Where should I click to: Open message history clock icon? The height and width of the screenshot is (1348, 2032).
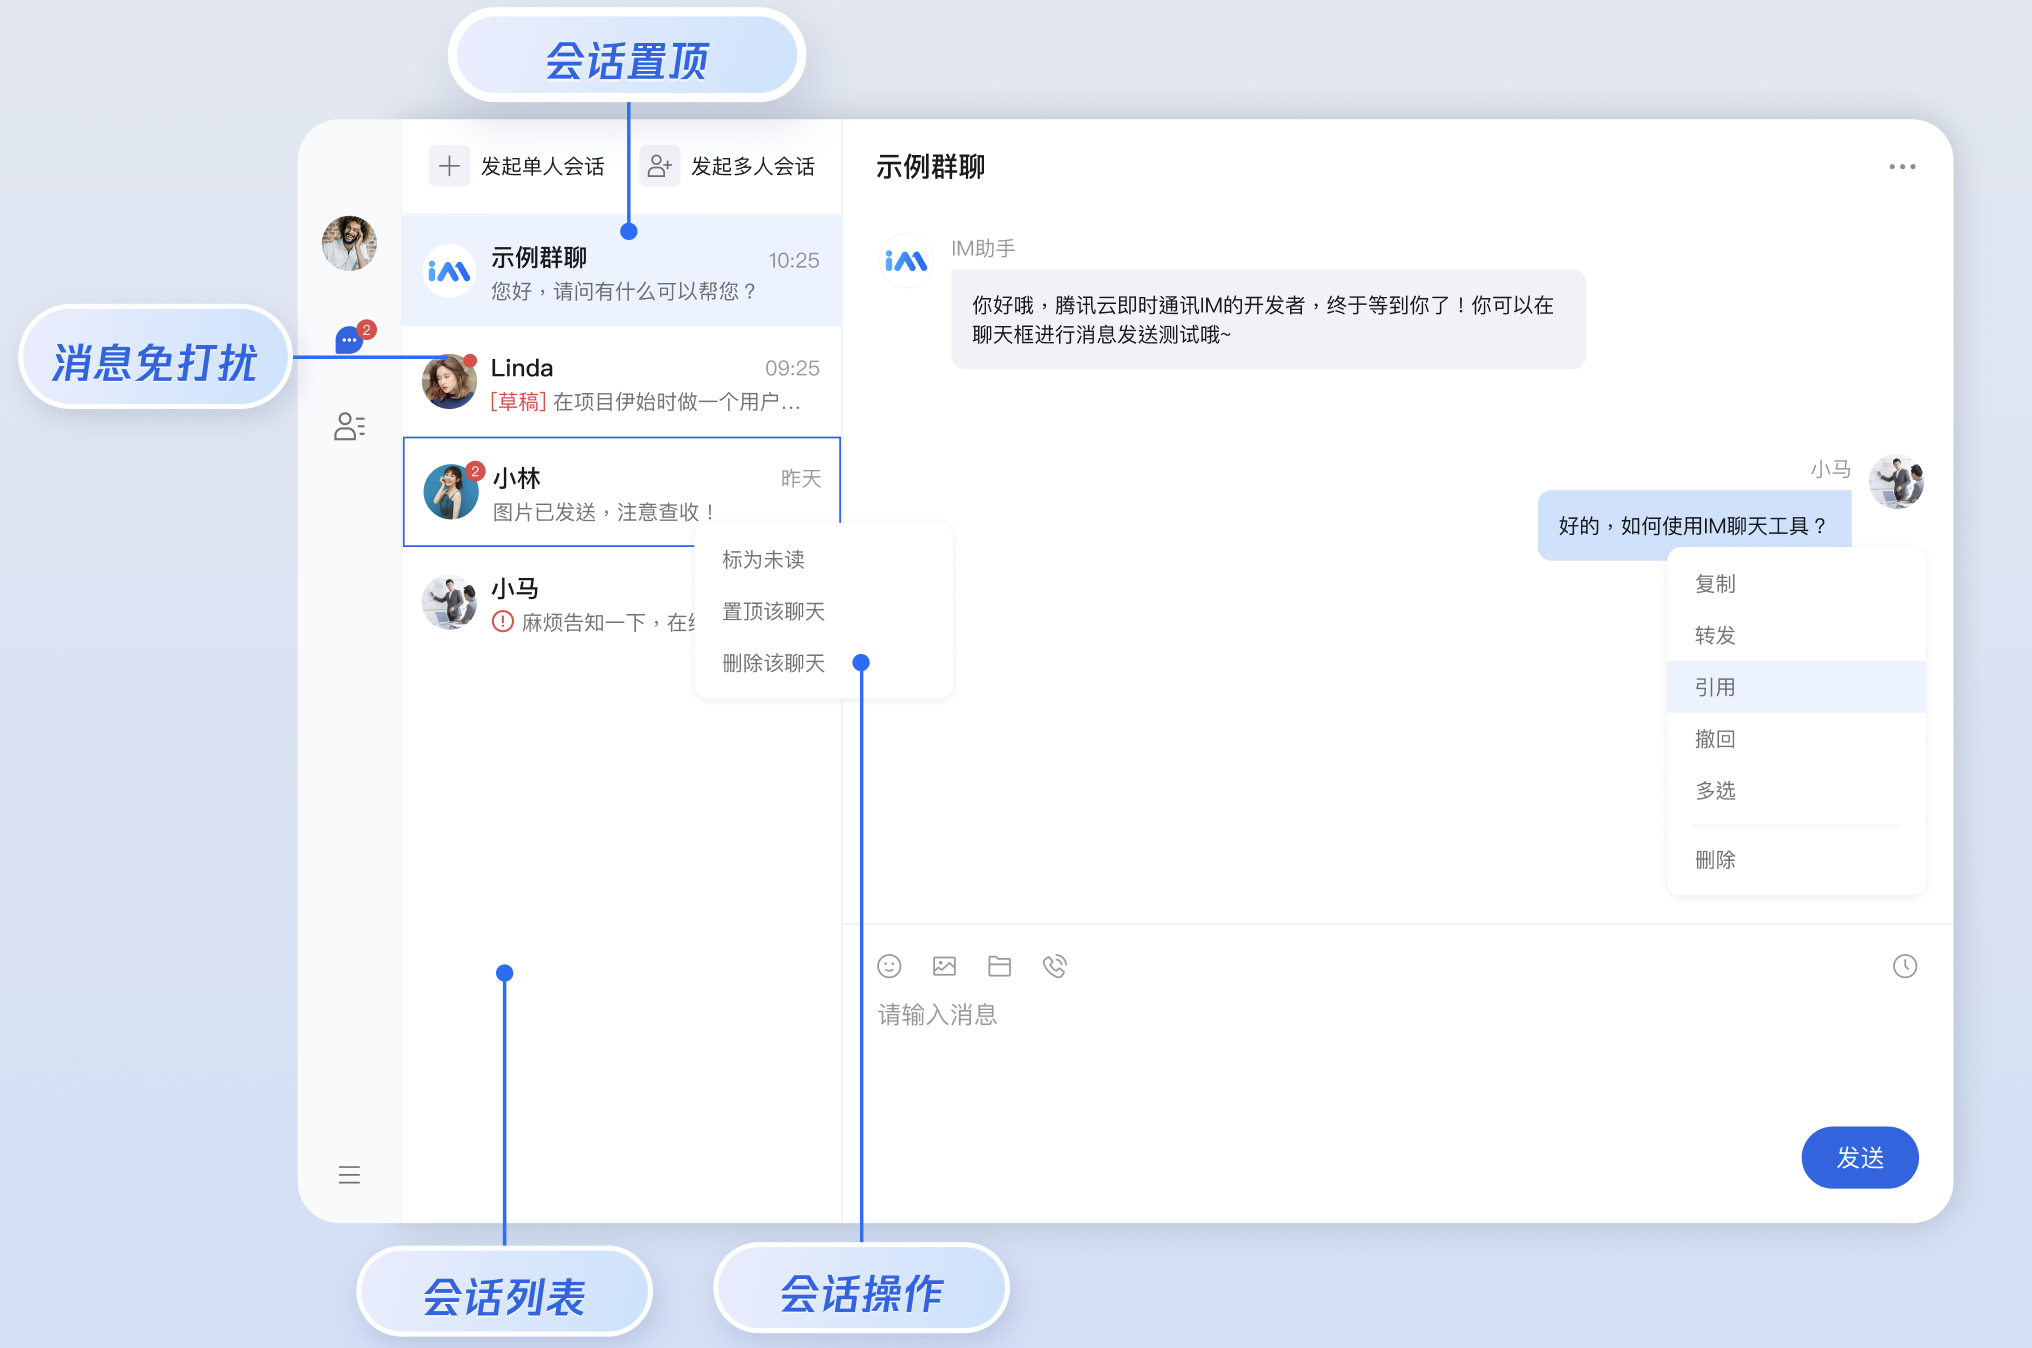(1904, 966)
